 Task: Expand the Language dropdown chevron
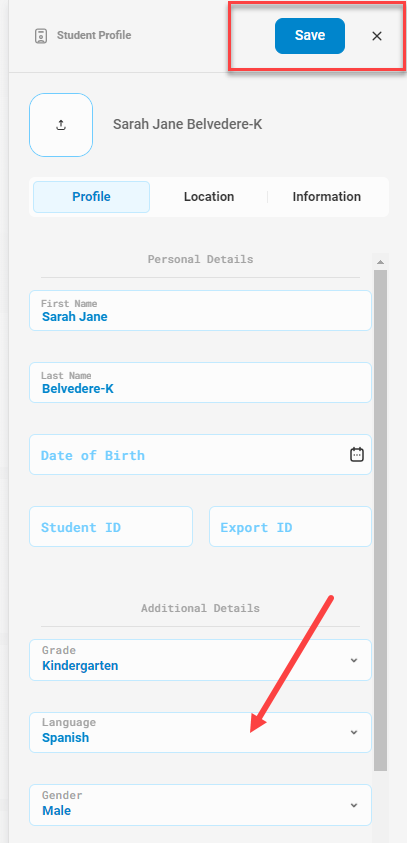coord(354,732)
